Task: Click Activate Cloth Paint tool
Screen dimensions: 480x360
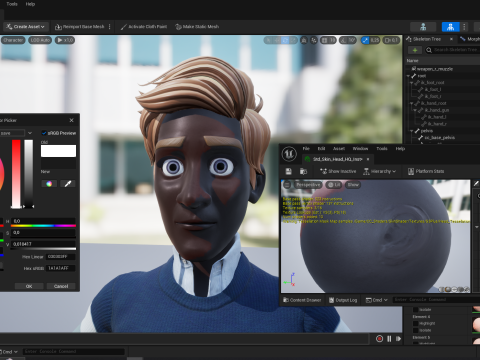Action: (144, 27)
